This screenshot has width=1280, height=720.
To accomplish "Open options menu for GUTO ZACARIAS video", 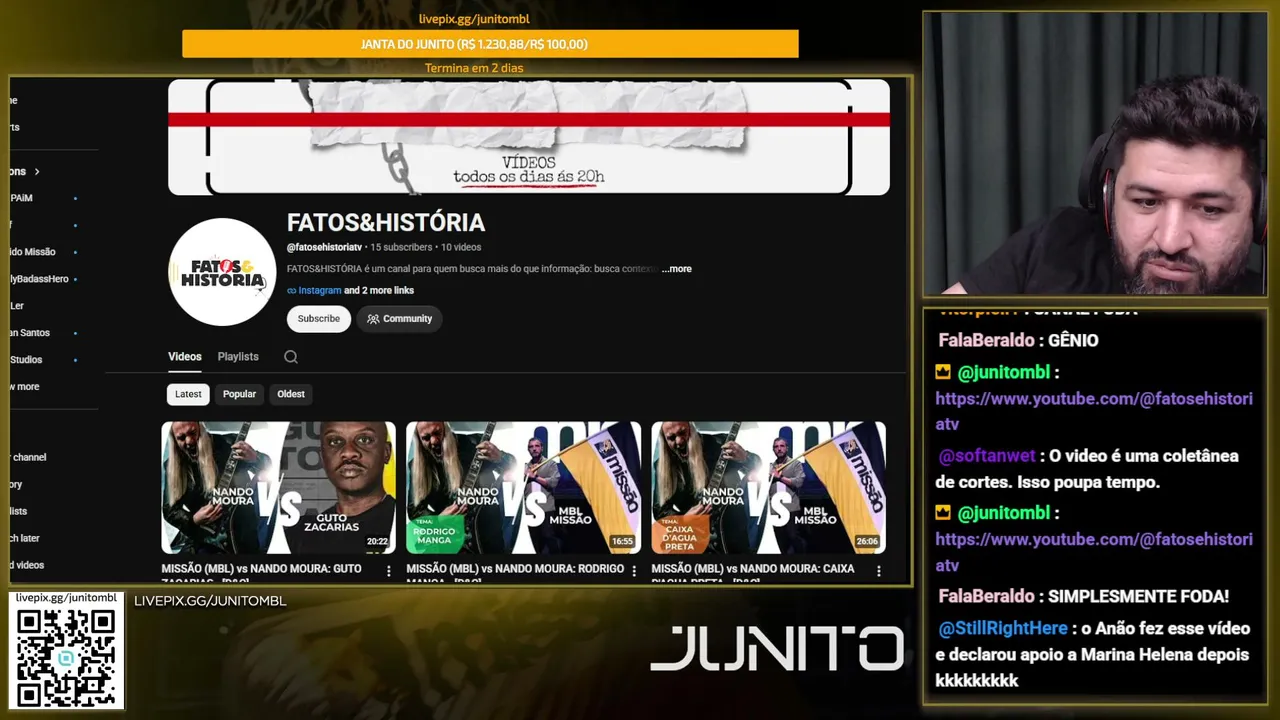I will coord(389,571).
